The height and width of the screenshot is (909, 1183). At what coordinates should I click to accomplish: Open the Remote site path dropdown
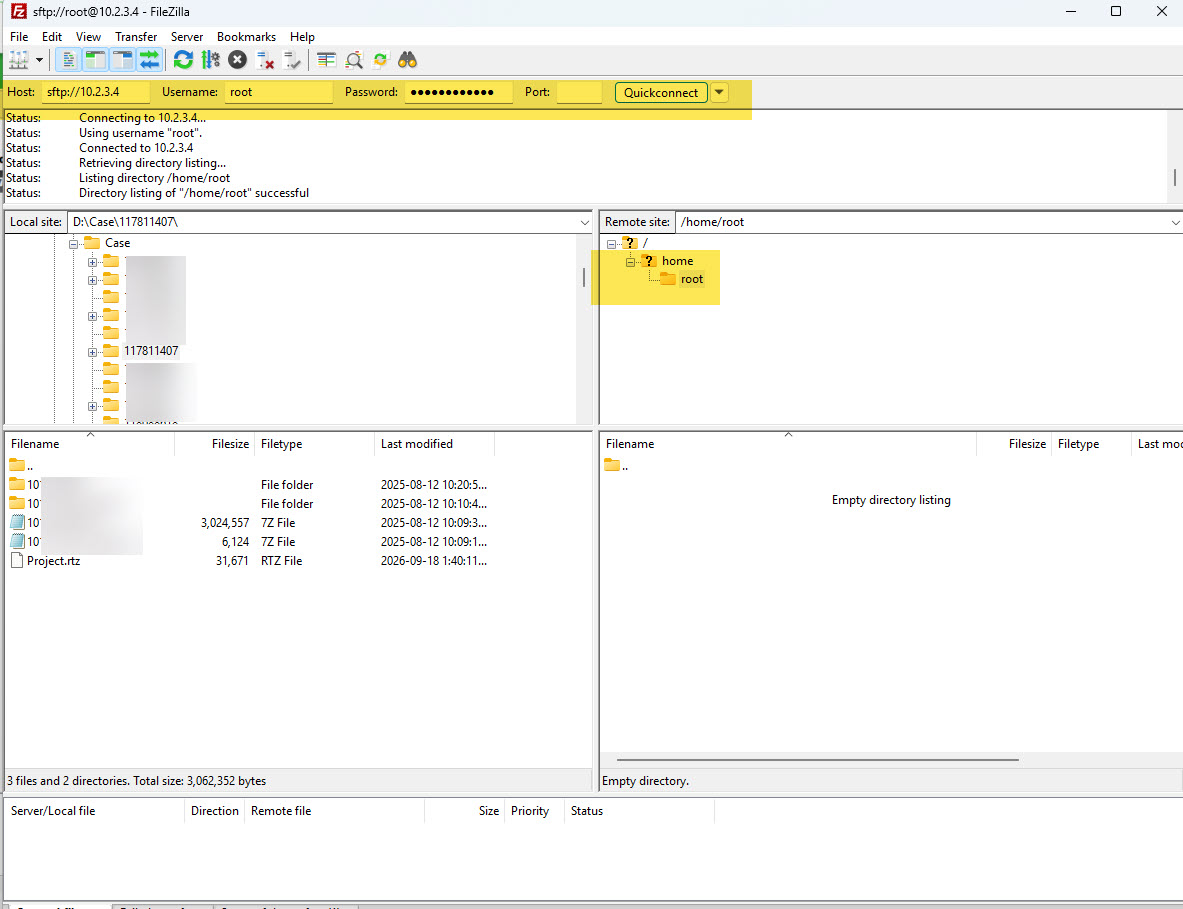click(x=1175, y=223)
